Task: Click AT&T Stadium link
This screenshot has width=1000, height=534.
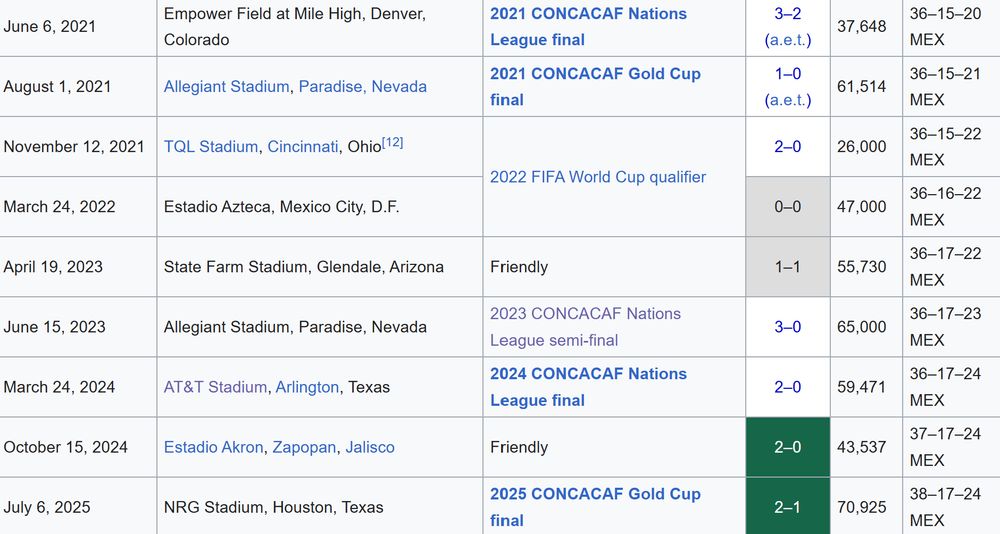Action: click(215, 387)
